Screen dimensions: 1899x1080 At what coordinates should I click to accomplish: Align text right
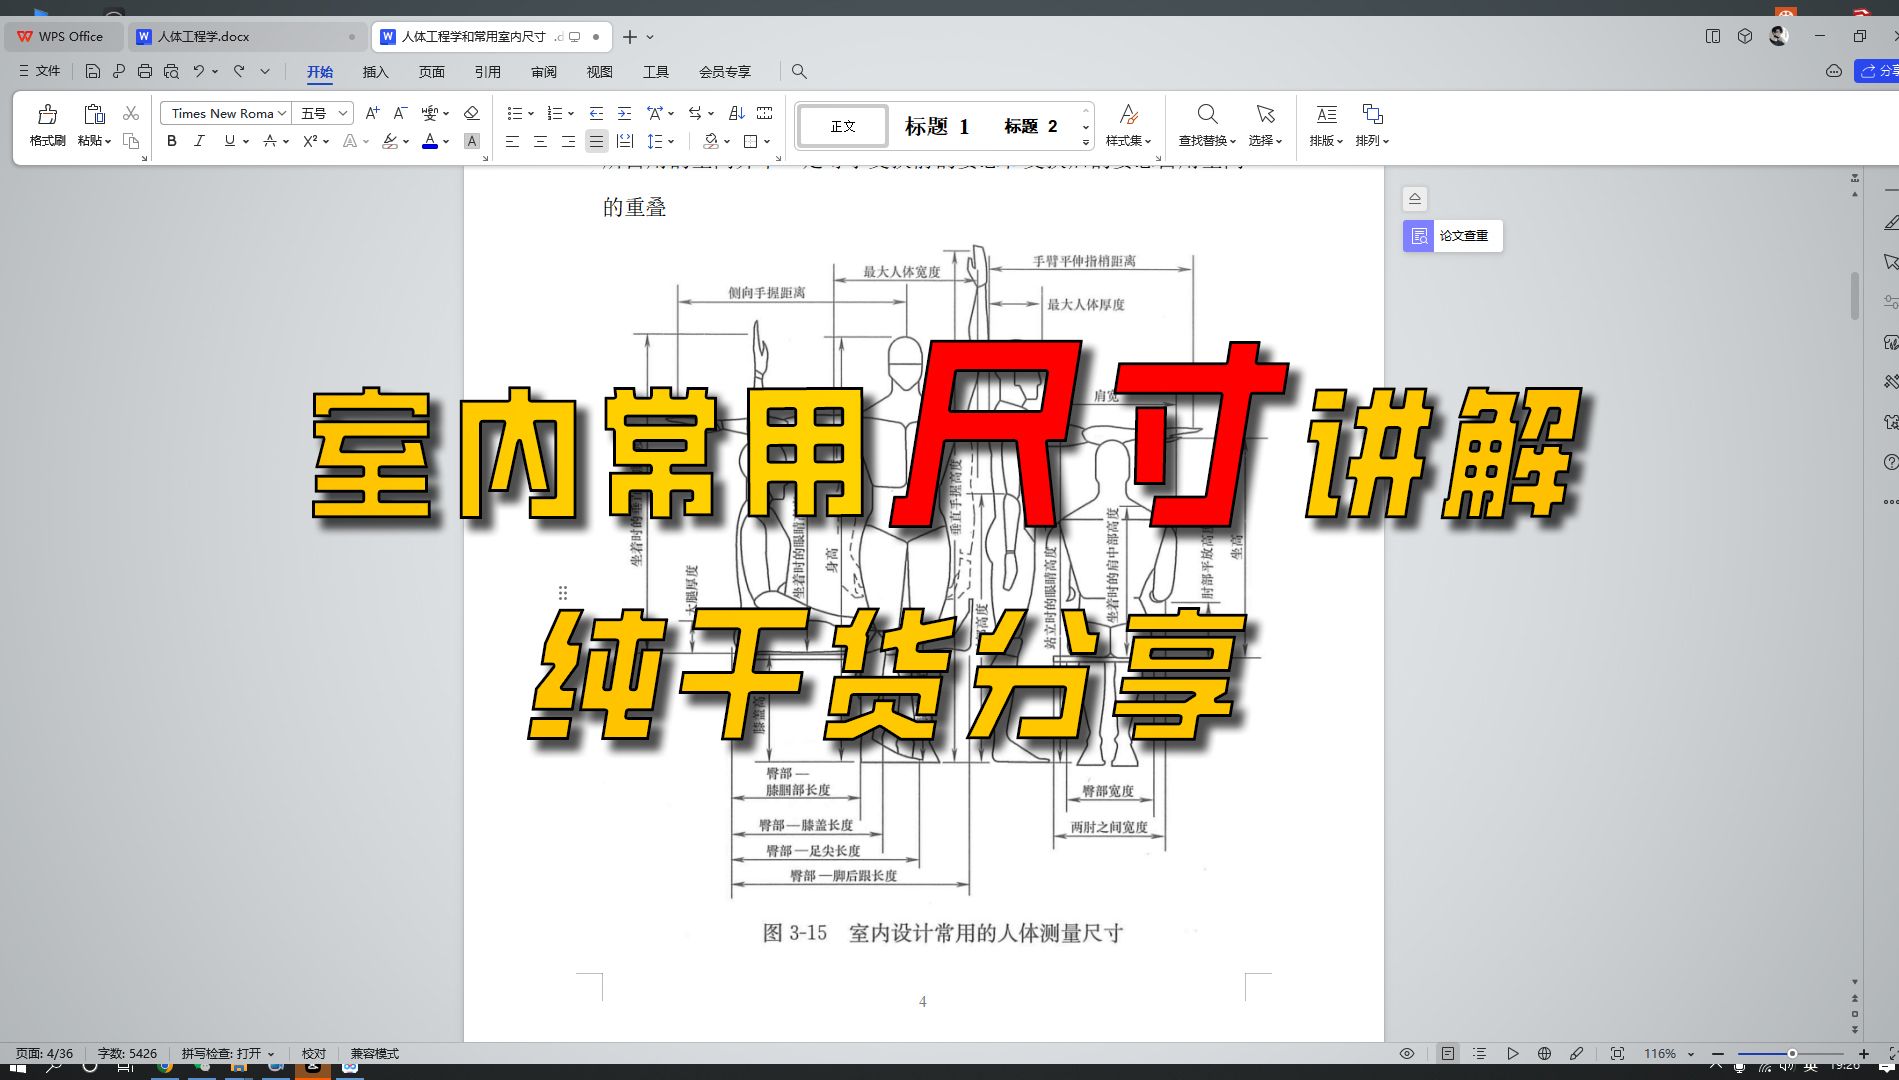568,142
